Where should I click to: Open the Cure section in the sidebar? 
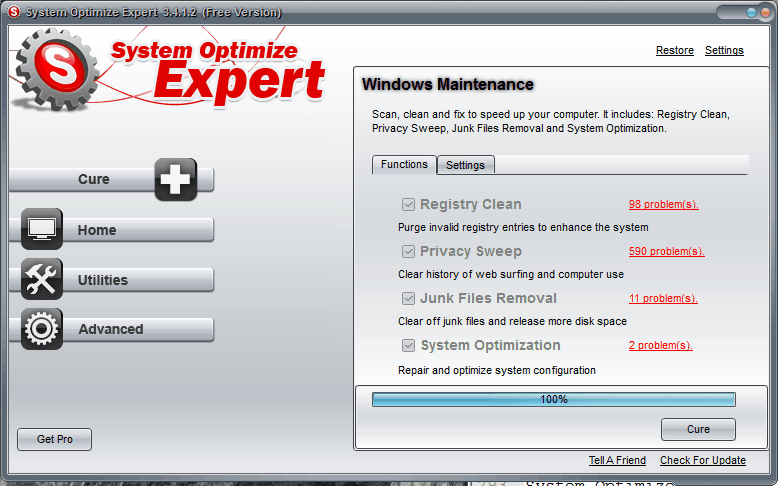[x=111, y=180]
